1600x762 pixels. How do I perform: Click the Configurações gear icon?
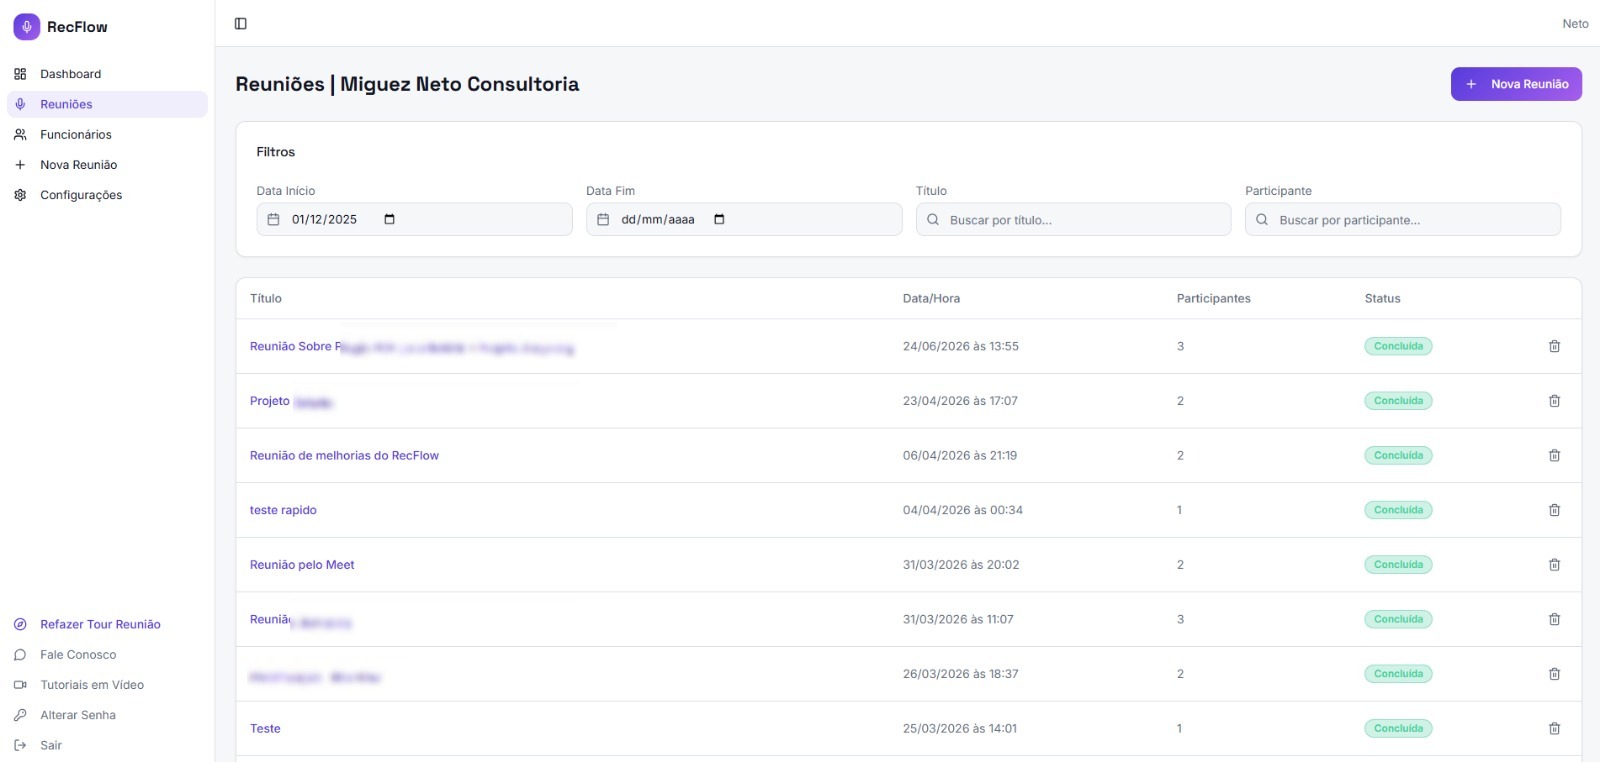point(20,195)
